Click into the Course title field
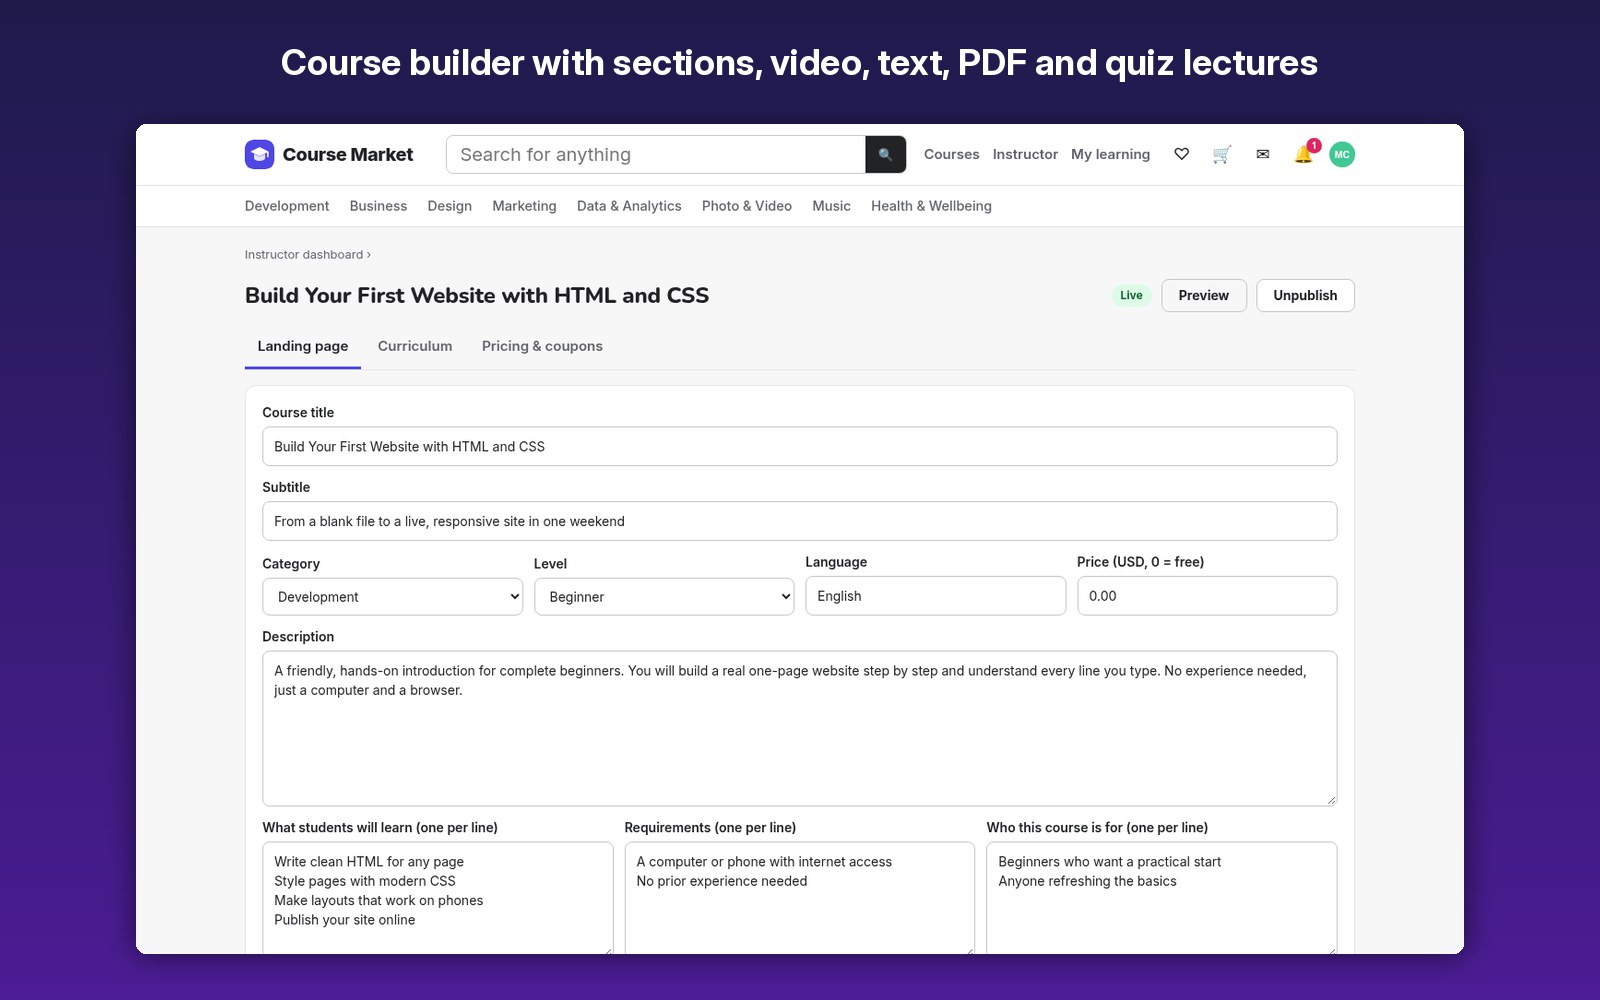Viewport: 1600px width, 1000px height. coord(799,446)
